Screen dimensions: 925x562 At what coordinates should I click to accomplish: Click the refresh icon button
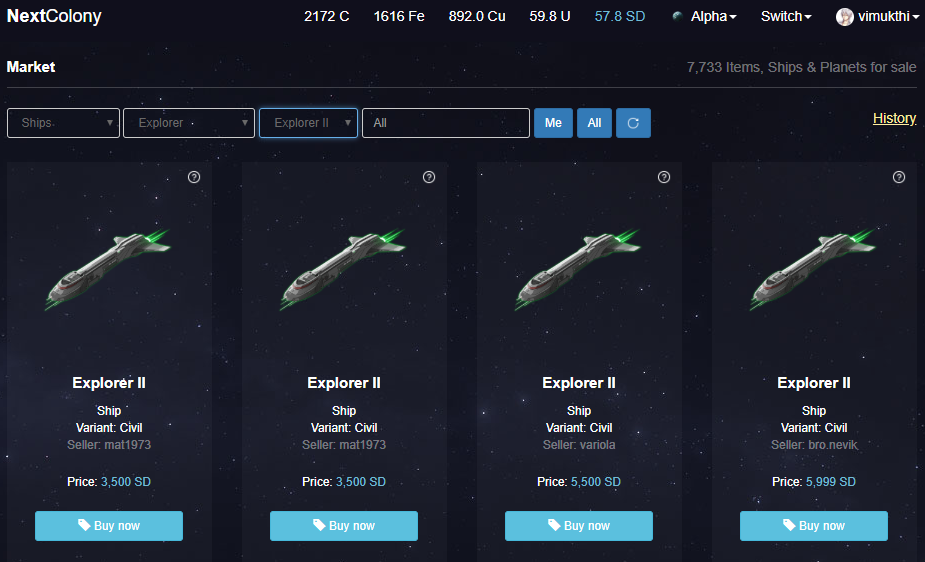pyautogui.click(x=633, y=123)
